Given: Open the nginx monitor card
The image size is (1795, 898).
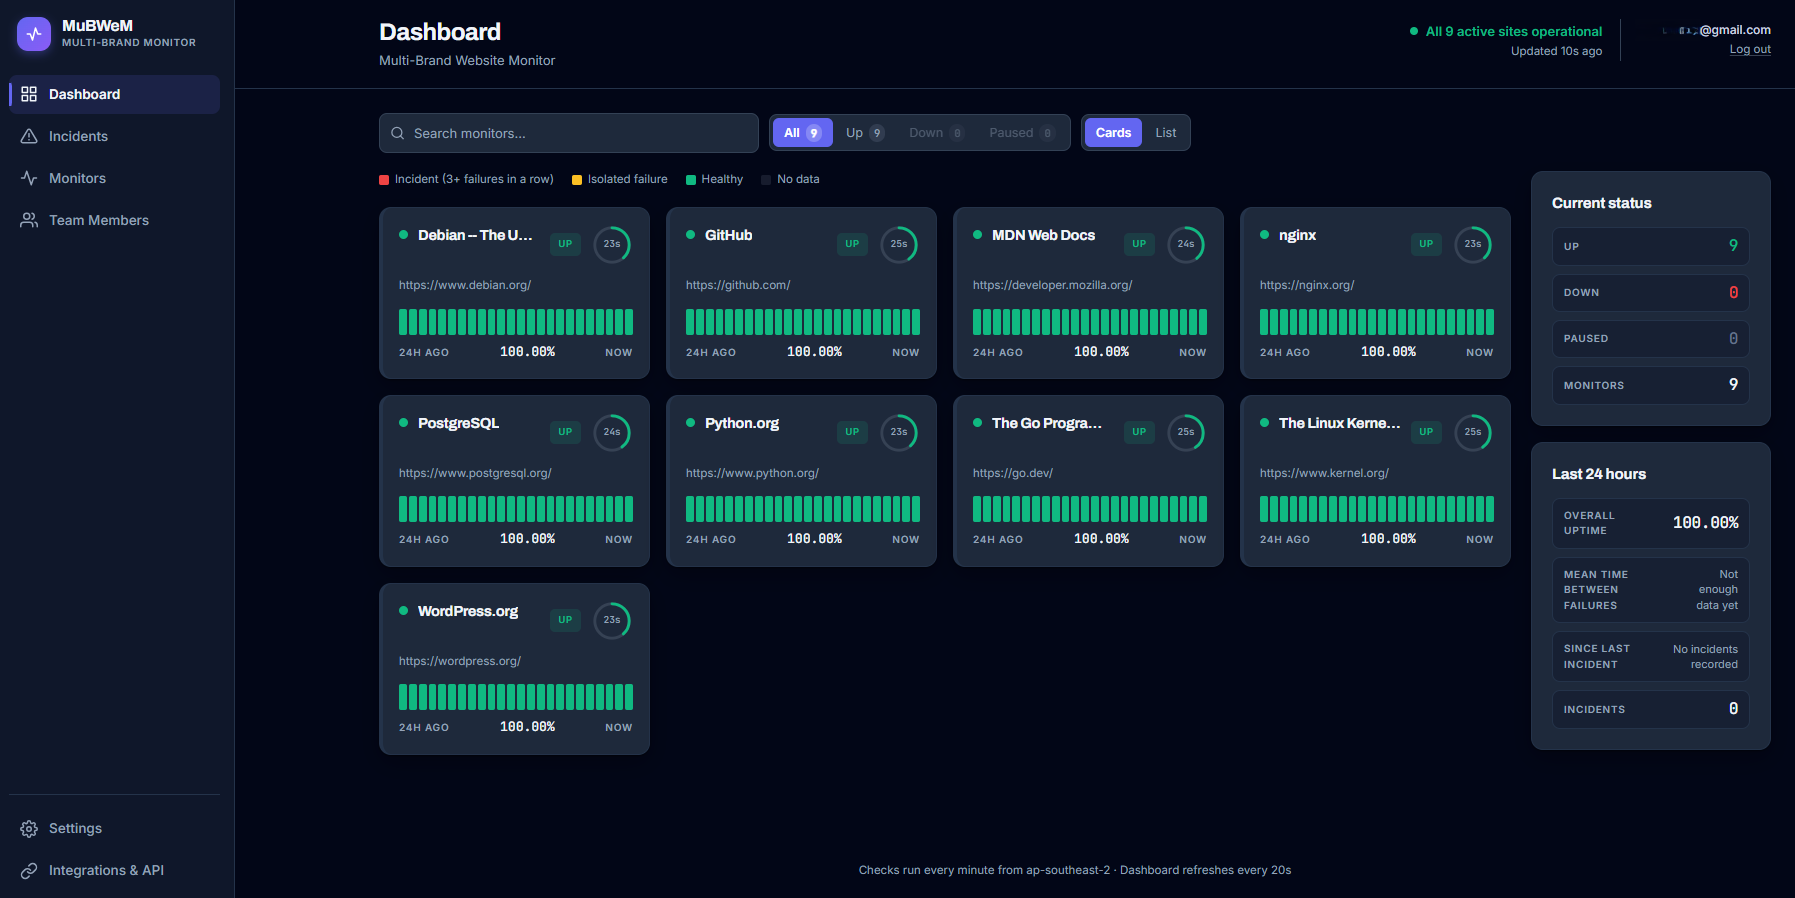Looking at the screenshot, I should pos(1375,293).
